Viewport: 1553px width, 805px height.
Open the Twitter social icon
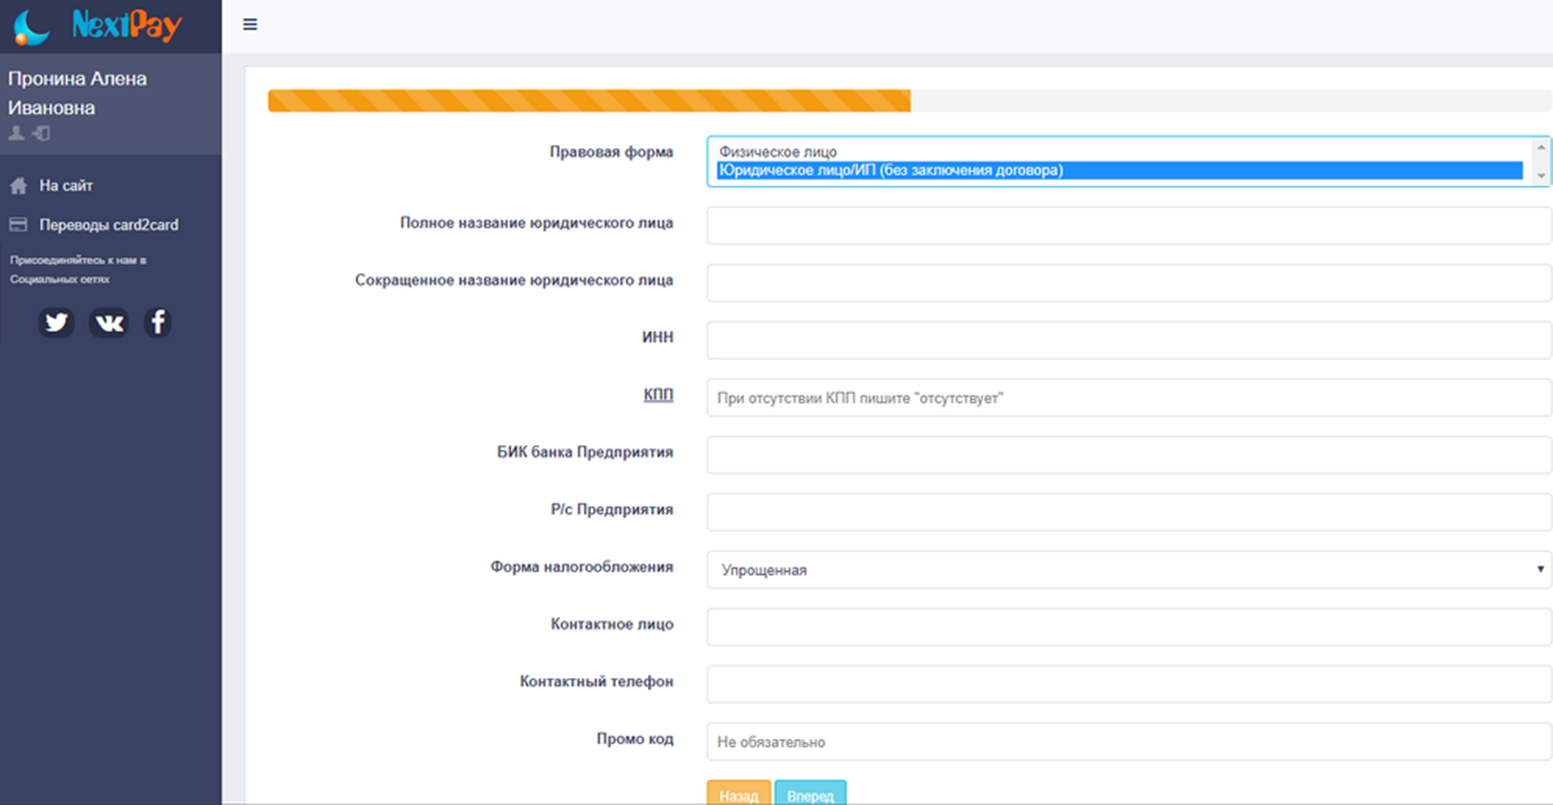coord(56,322)
